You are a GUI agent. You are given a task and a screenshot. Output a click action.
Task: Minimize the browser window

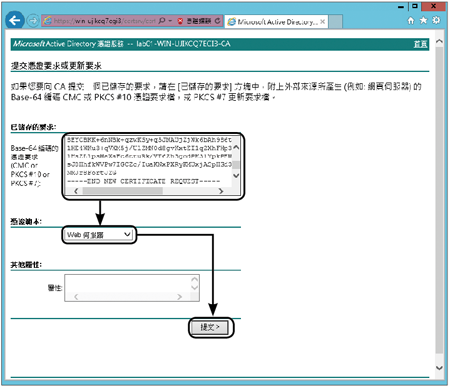tap(401, 6)
